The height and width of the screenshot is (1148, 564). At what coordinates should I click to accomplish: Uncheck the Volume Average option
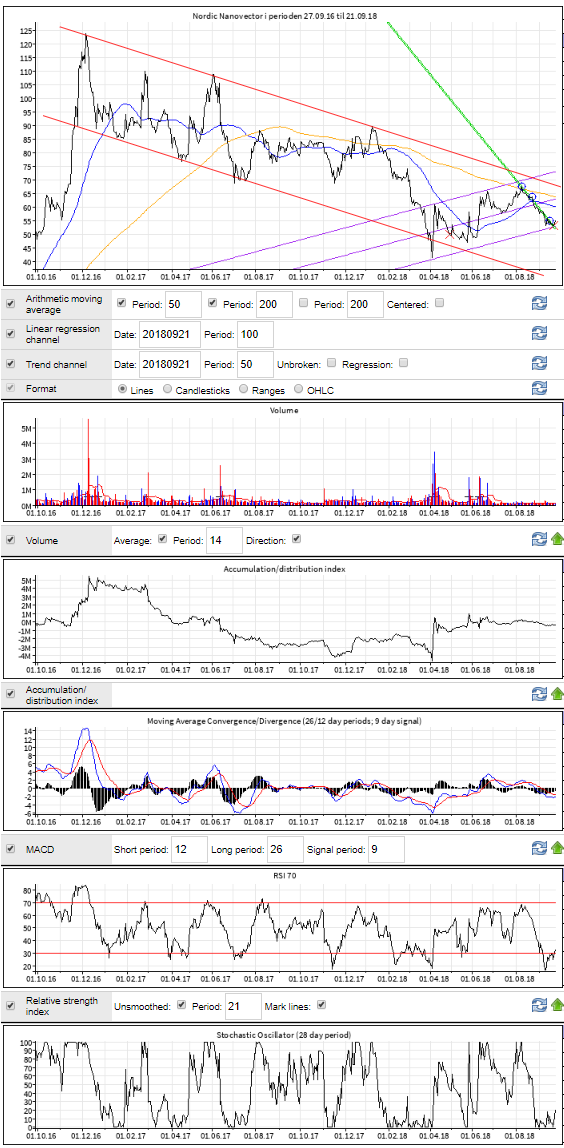163,539
